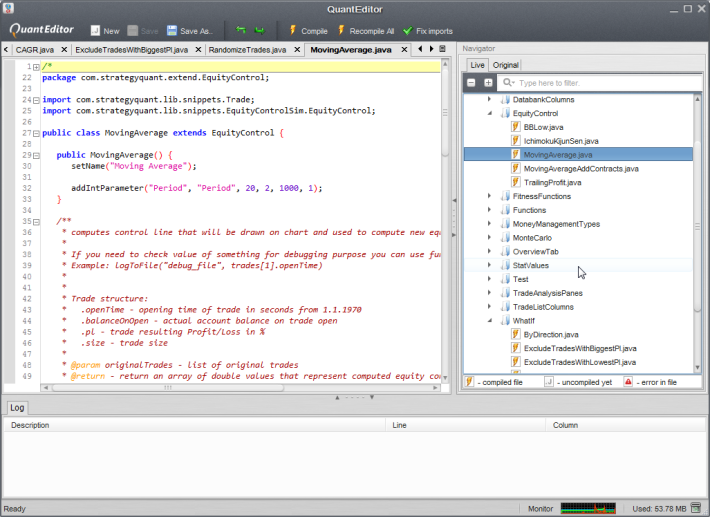Close the CAGR.java tab
This screenshot has height=517, width=710.
(x=64, y=50)
